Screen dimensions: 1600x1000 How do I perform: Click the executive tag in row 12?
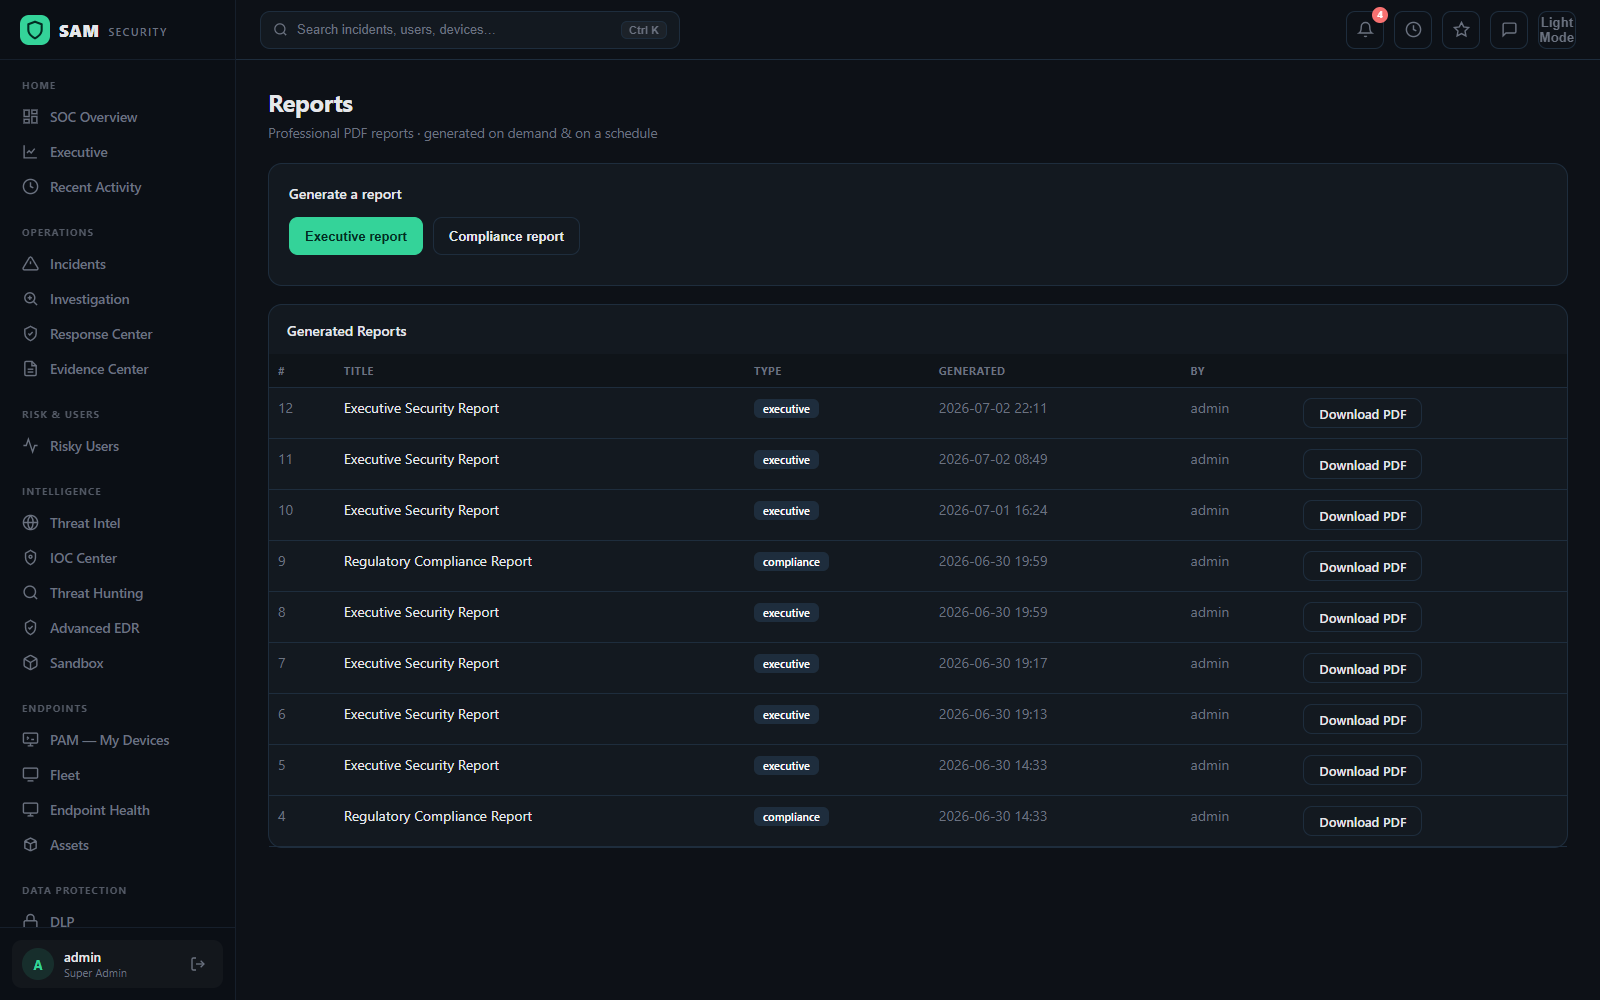786,409
